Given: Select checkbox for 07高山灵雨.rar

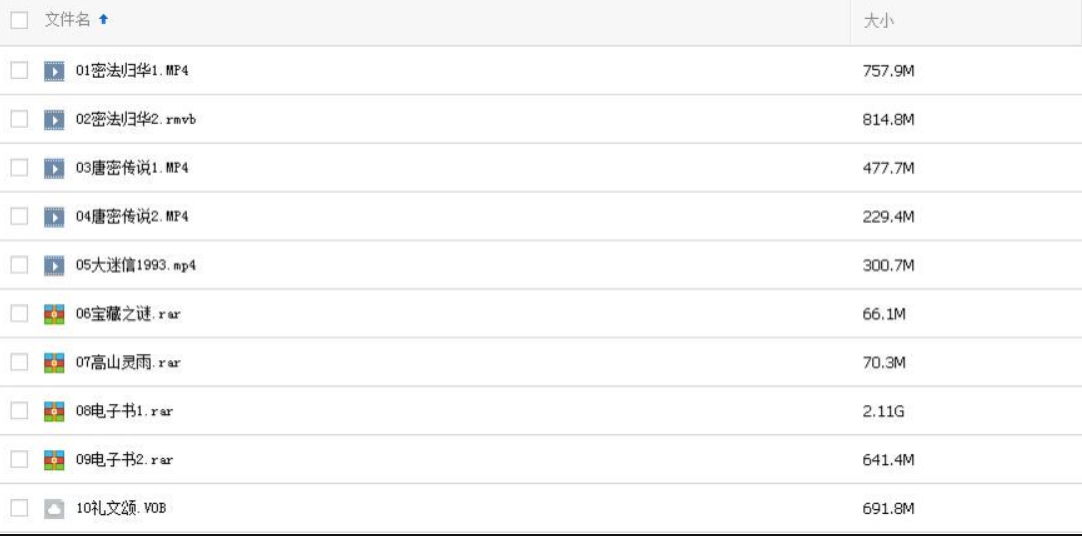Looking at the screenshot, I should point(18,363).
